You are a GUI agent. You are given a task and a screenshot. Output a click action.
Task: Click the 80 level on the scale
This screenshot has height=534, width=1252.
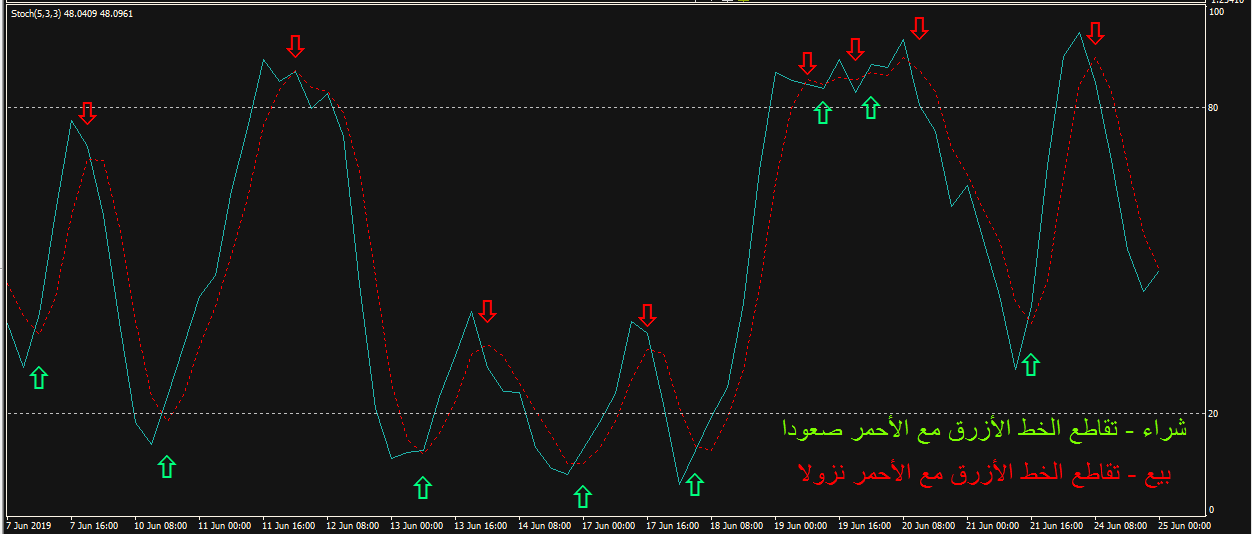[1216, 107]
